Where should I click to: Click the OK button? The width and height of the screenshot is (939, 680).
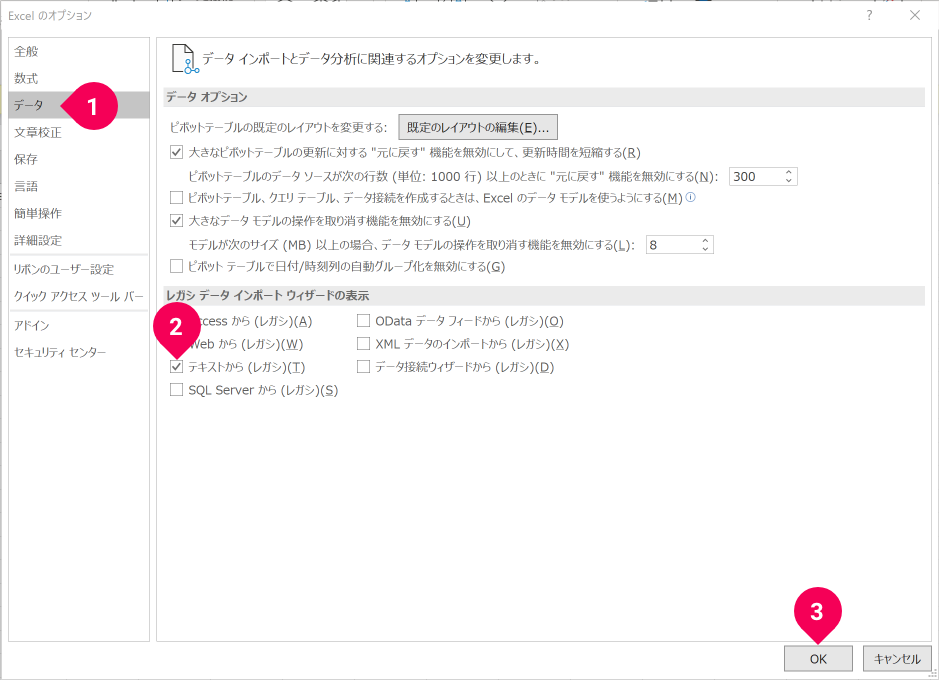(818, 659)
